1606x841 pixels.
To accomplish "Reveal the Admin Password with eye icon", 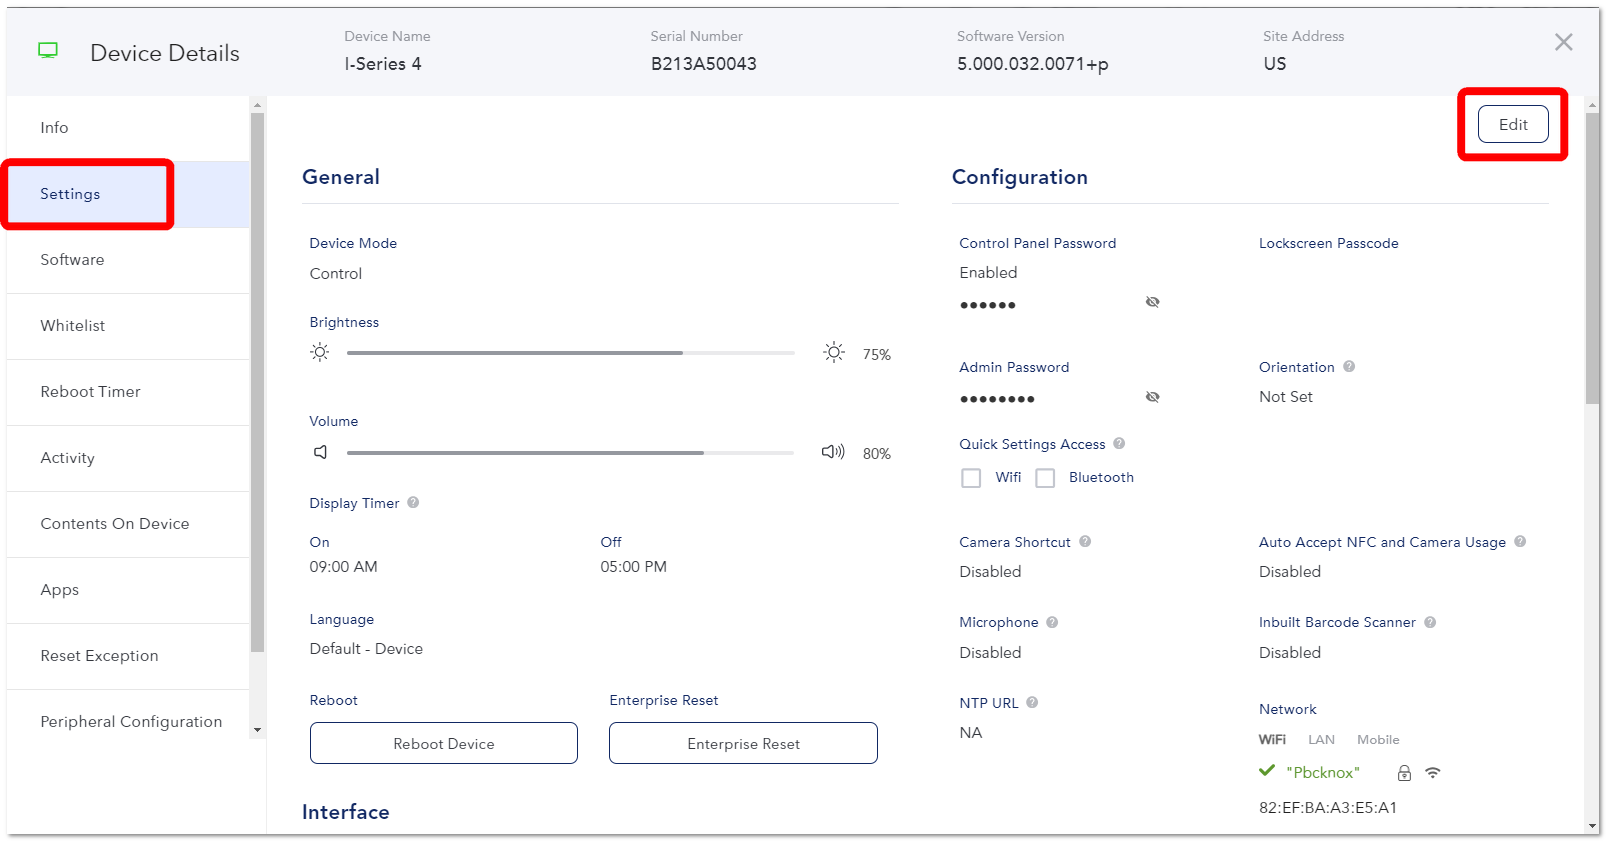I will click(x=1152, y=397).
